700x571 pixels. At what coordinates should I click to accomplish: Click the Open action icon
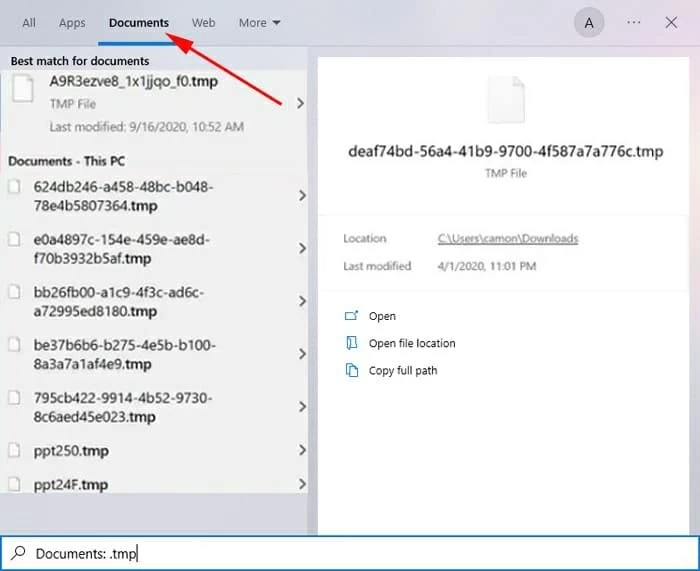tap(351, 316)
